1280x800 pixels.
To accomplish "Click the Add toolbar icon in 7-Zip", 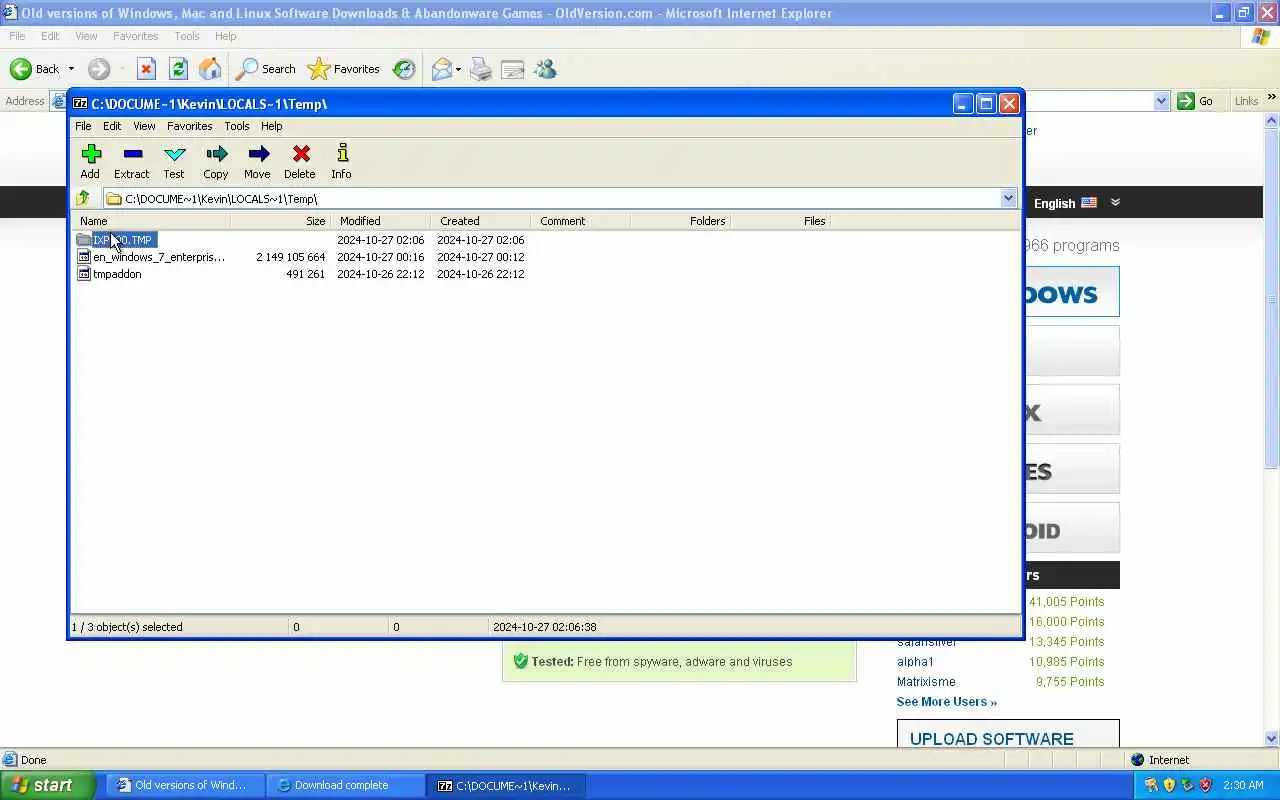I will coord(91,160).
